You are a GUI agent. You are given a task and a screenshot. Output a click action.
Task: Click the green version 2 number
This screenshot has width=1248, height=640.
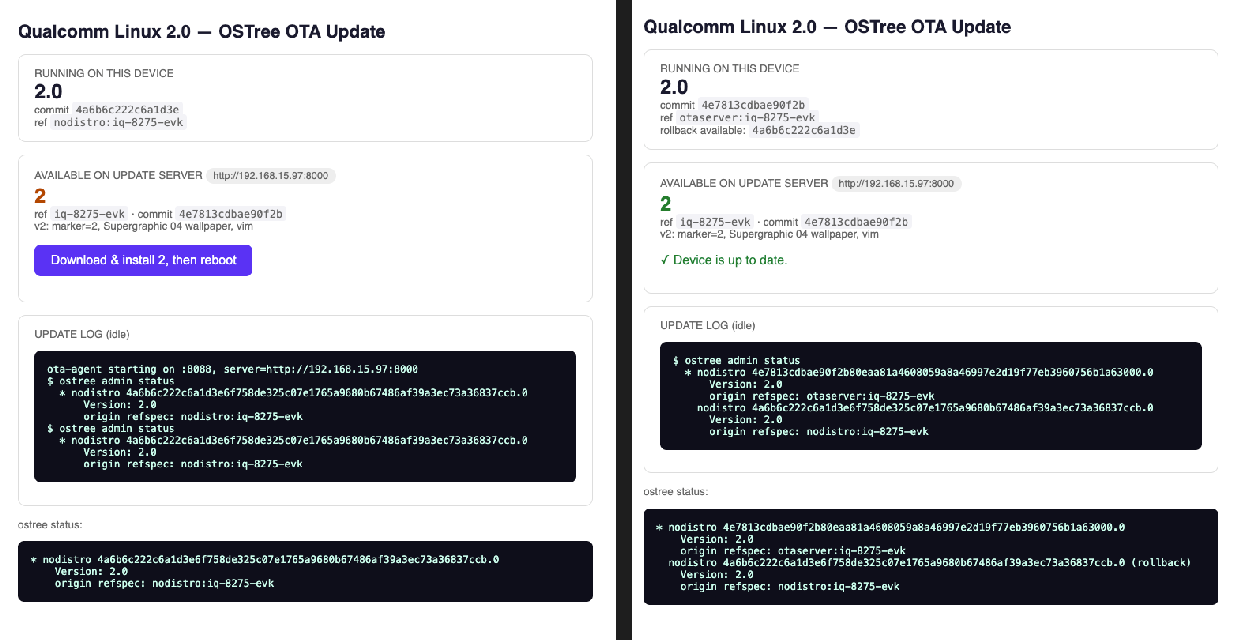tap(666, 204)
